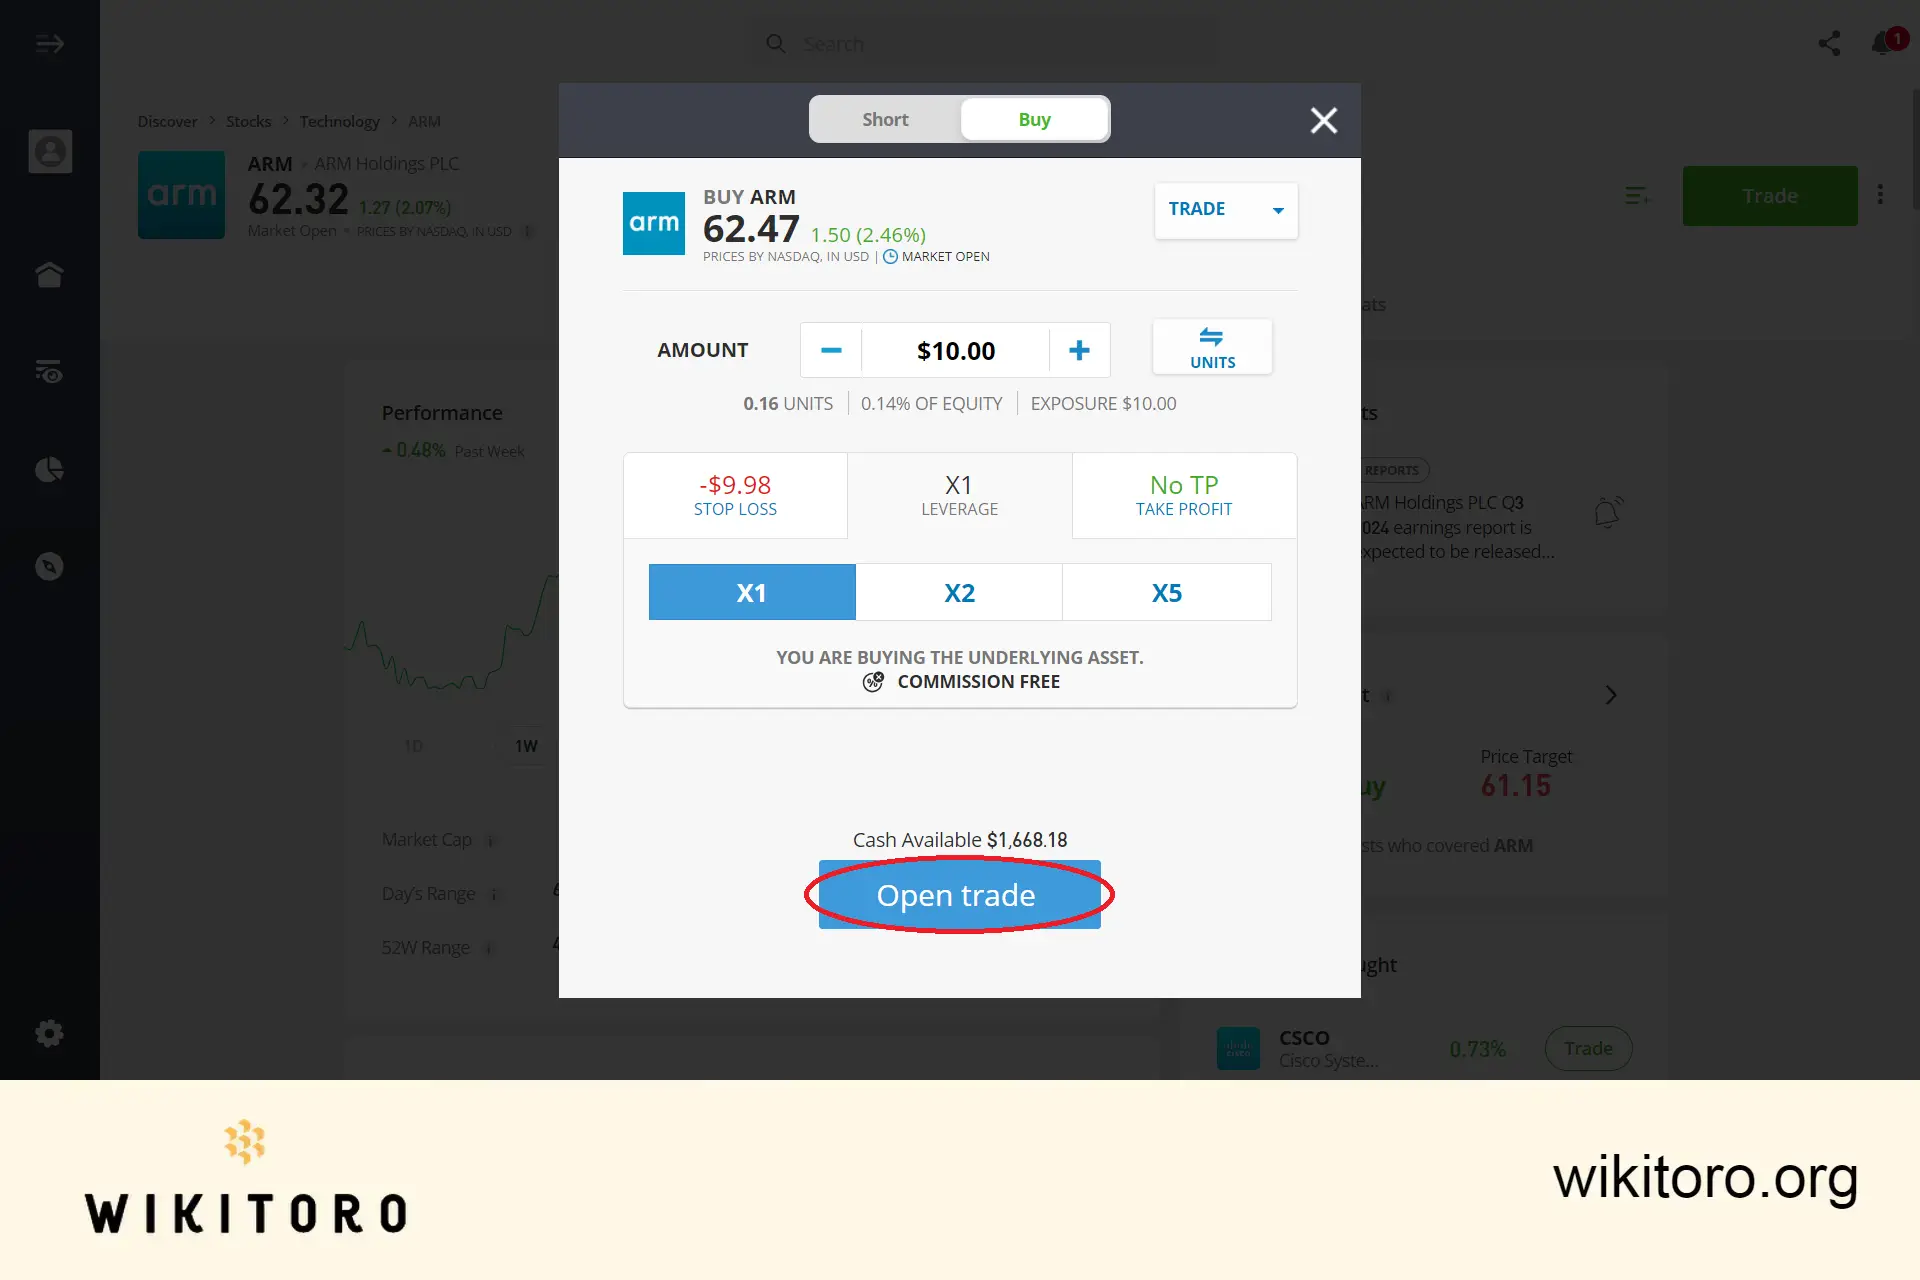Click the Technology breadcrumb menu item

[x=339, y=120]
